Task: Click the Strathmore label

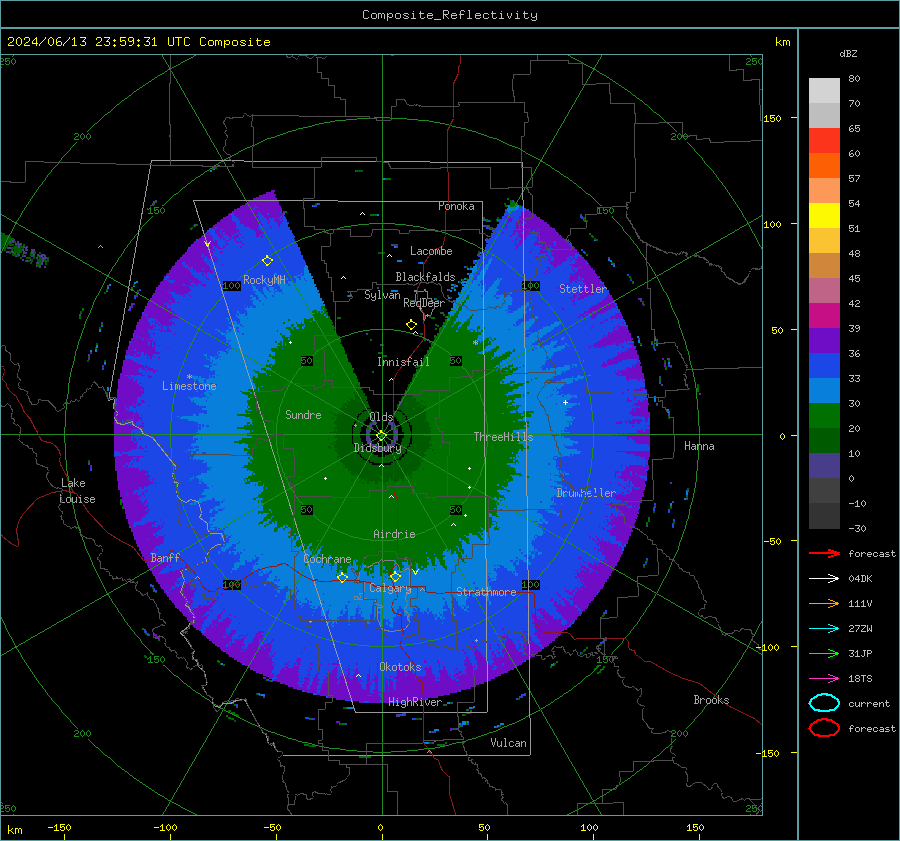Action: click(x=486, y=592)
